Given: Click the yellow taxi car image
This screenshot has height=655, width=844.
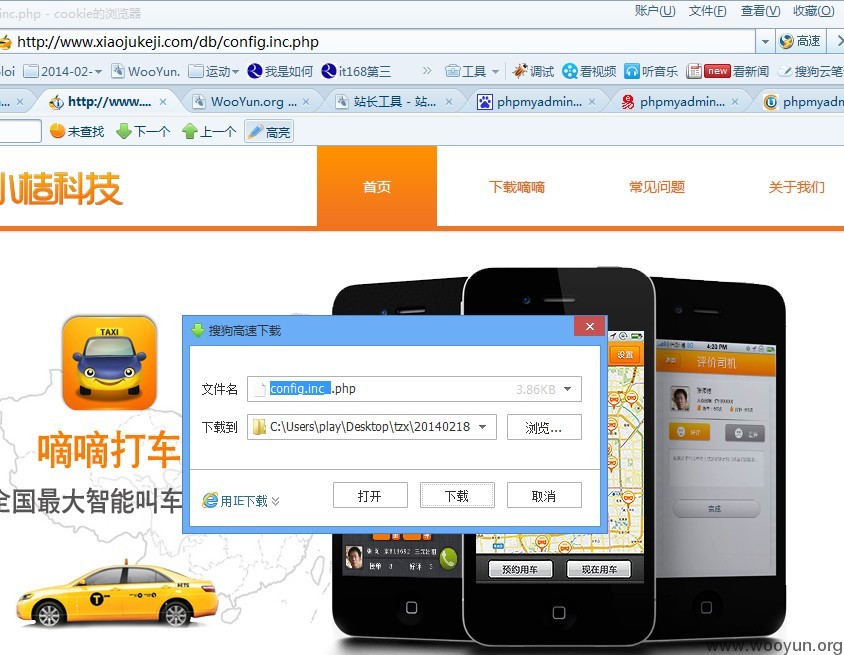Looking at the screenshot, I should click(117, 596).
